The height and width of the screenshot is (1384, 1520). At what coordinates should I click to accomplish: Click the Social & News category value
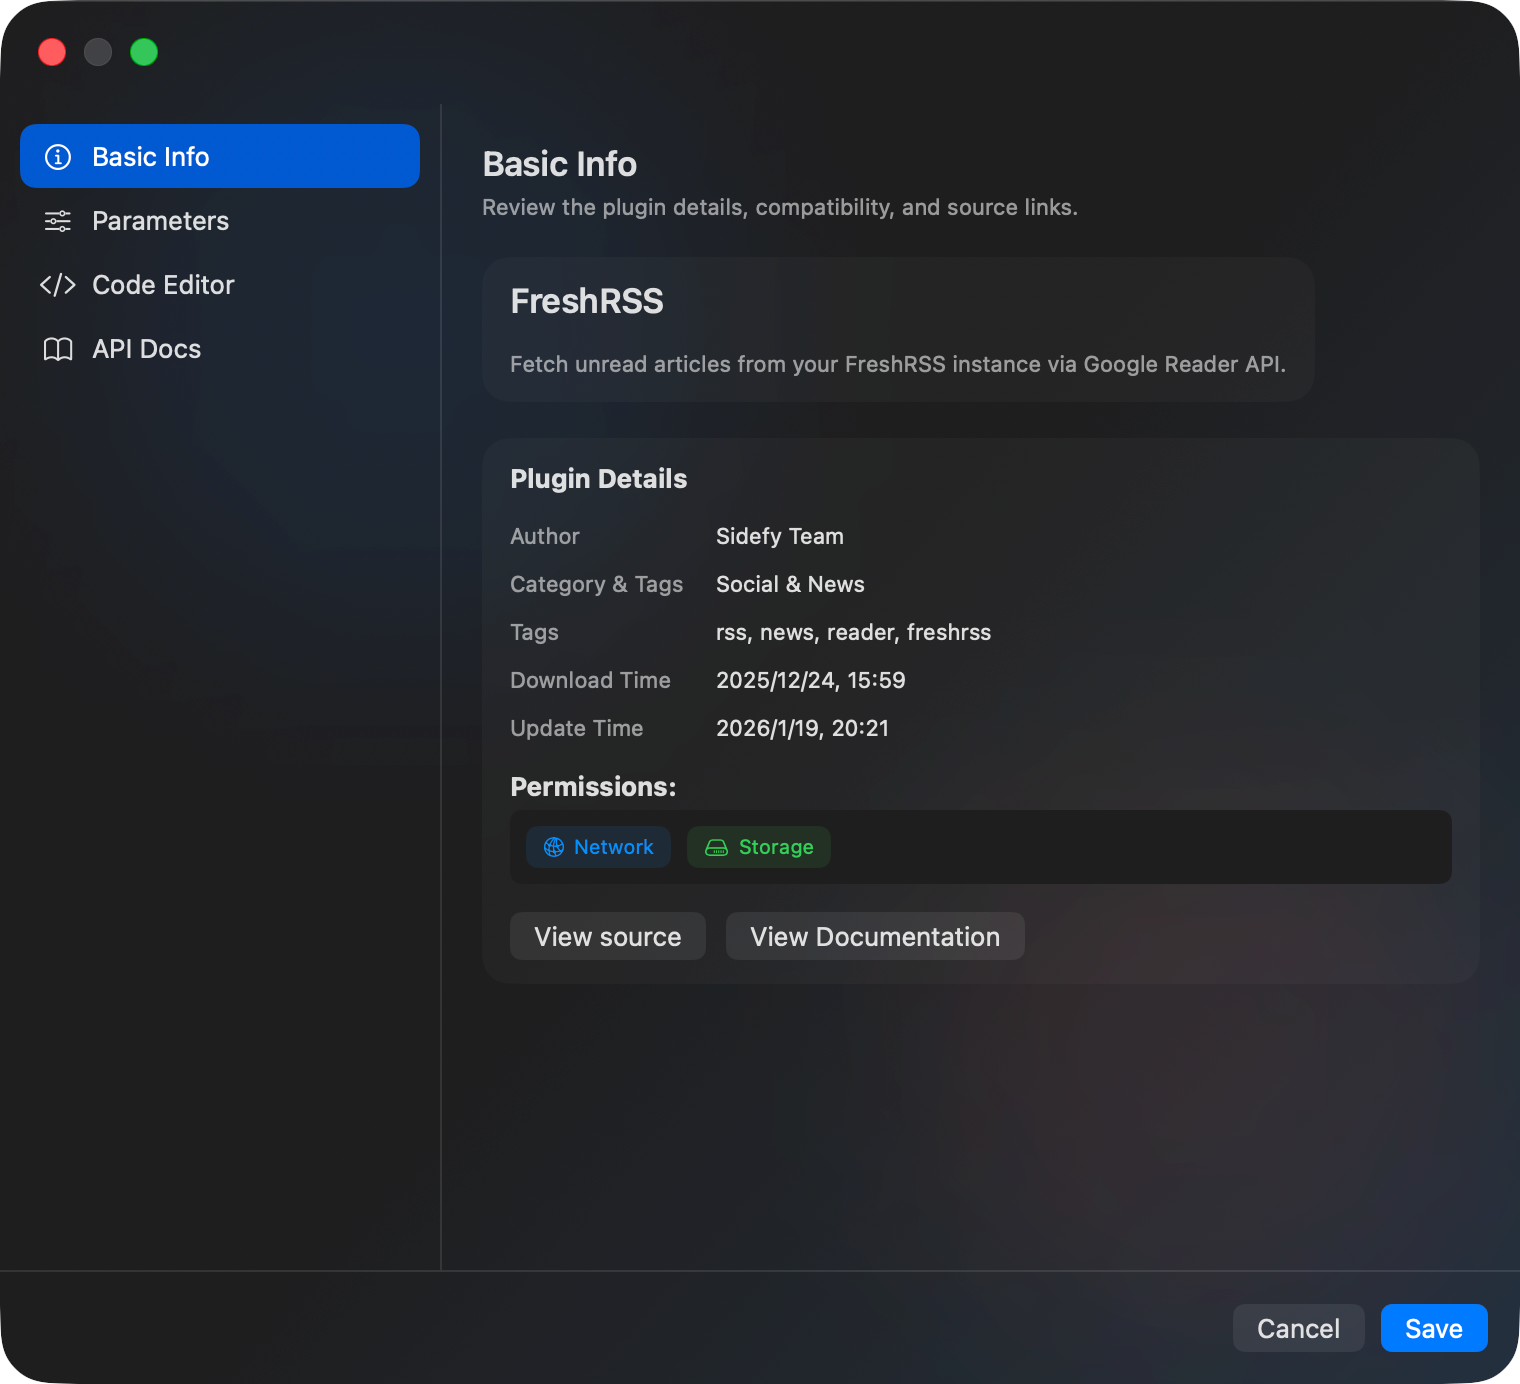pyautogui.click(x=790, y=584)
